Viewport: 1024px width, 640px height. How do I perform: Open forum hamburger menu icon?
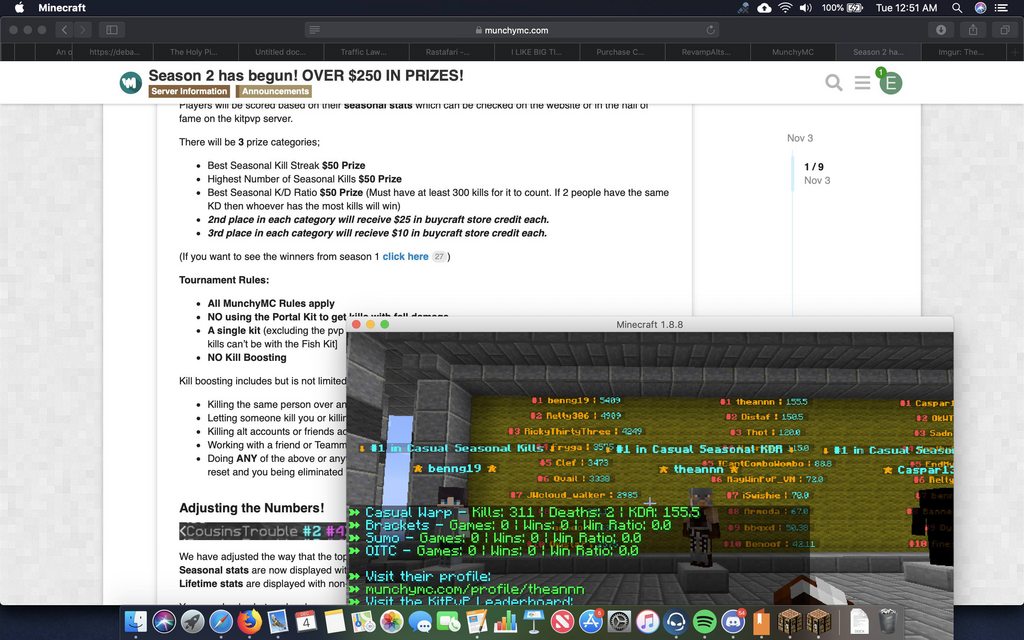[862, 82]
